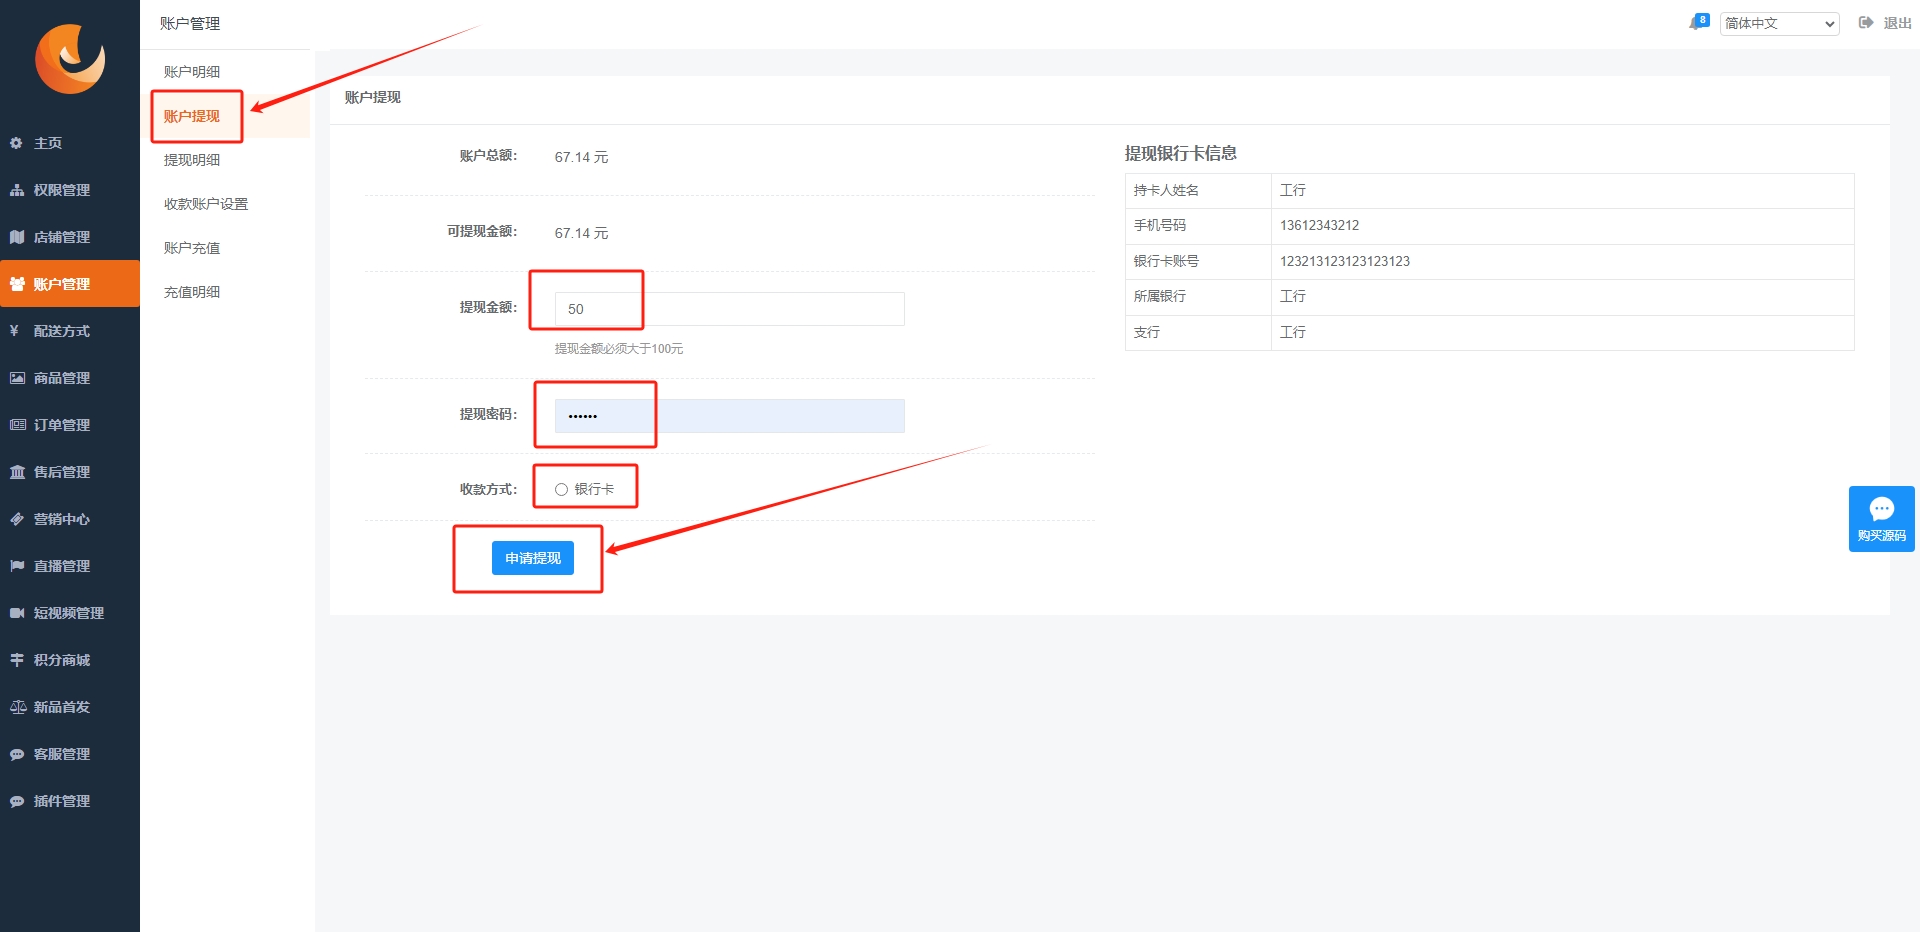The image size is (1920, 932).
Task: Click the image icon beside 商品管理
Action: click(17, 378)
